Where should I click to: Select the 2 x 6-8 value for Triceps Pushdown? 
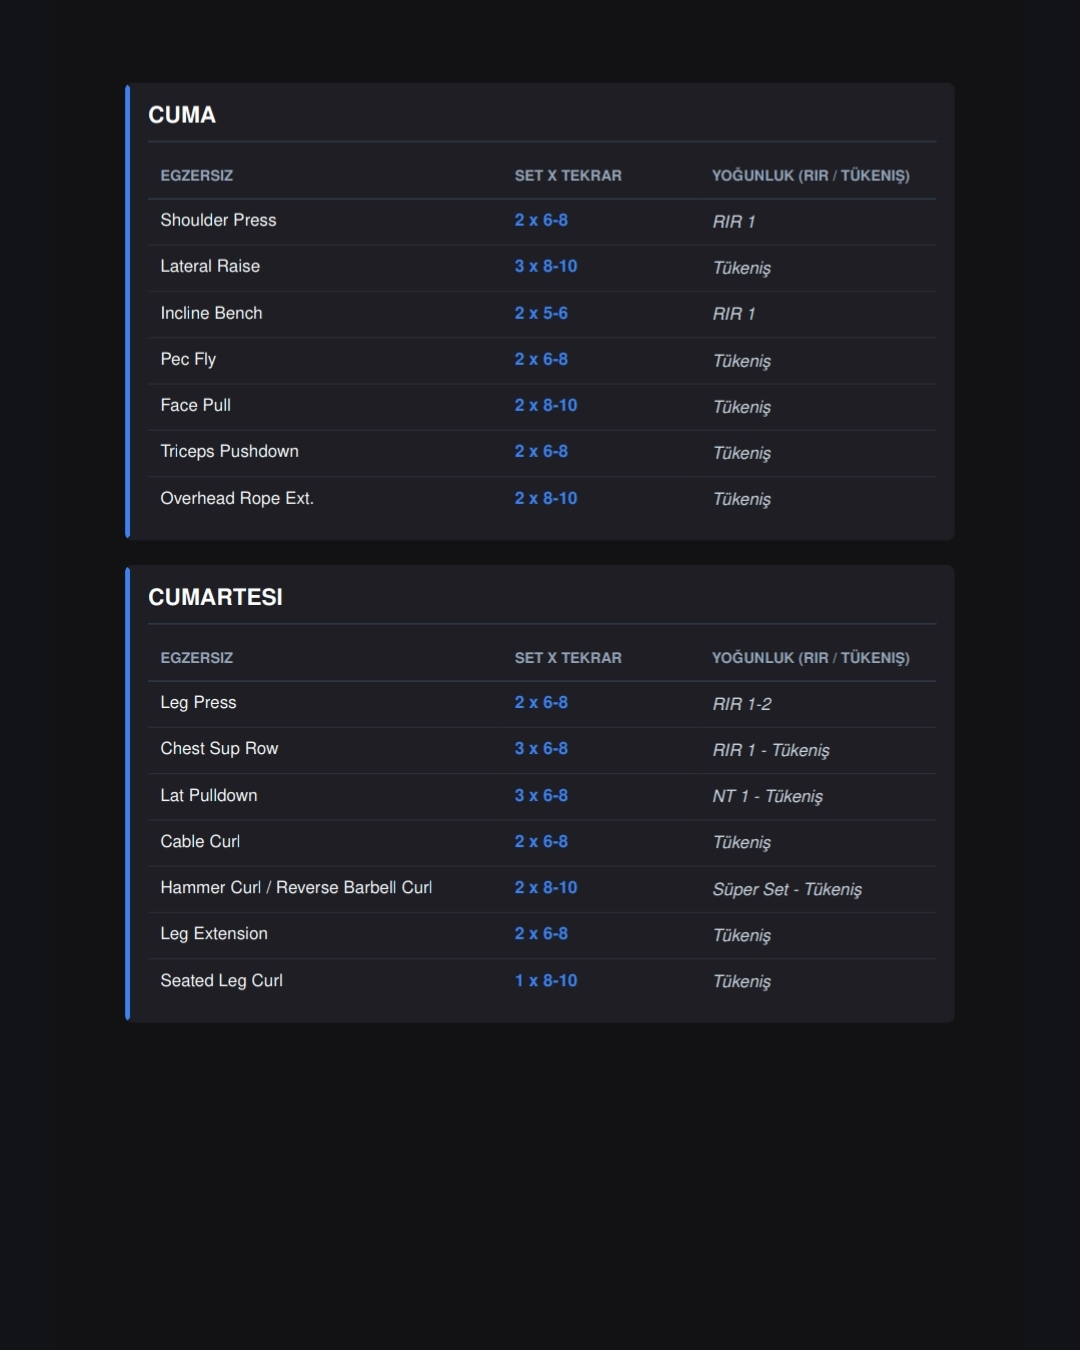click(x=541, y=451)
